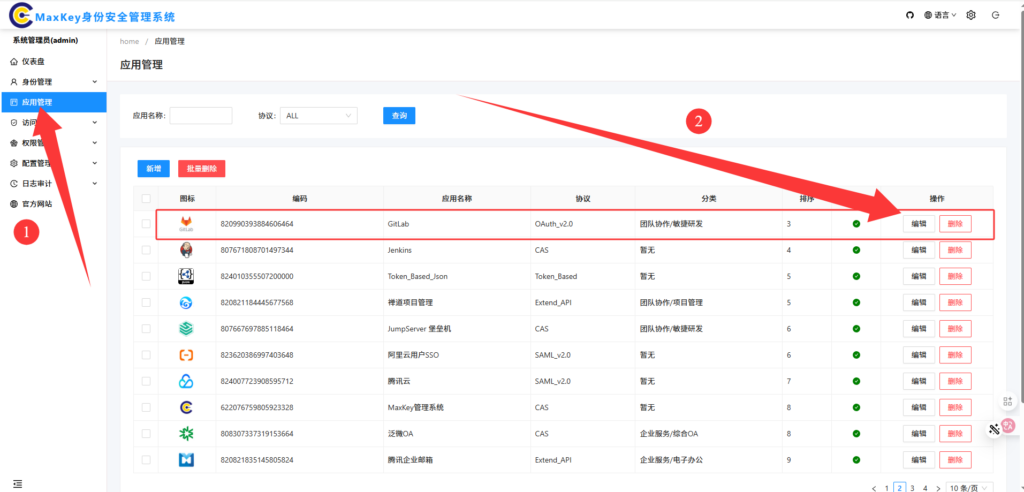Select the Jenkins row checkbox
Screen dimensions: 1024x492
147,250
